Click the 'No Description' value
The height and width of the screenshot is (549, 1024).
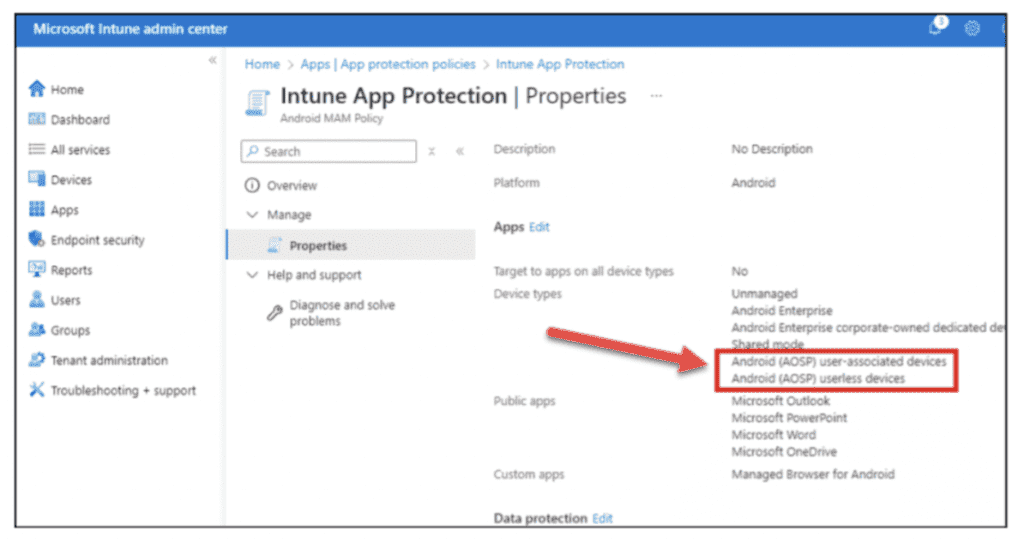pos(772,149)
